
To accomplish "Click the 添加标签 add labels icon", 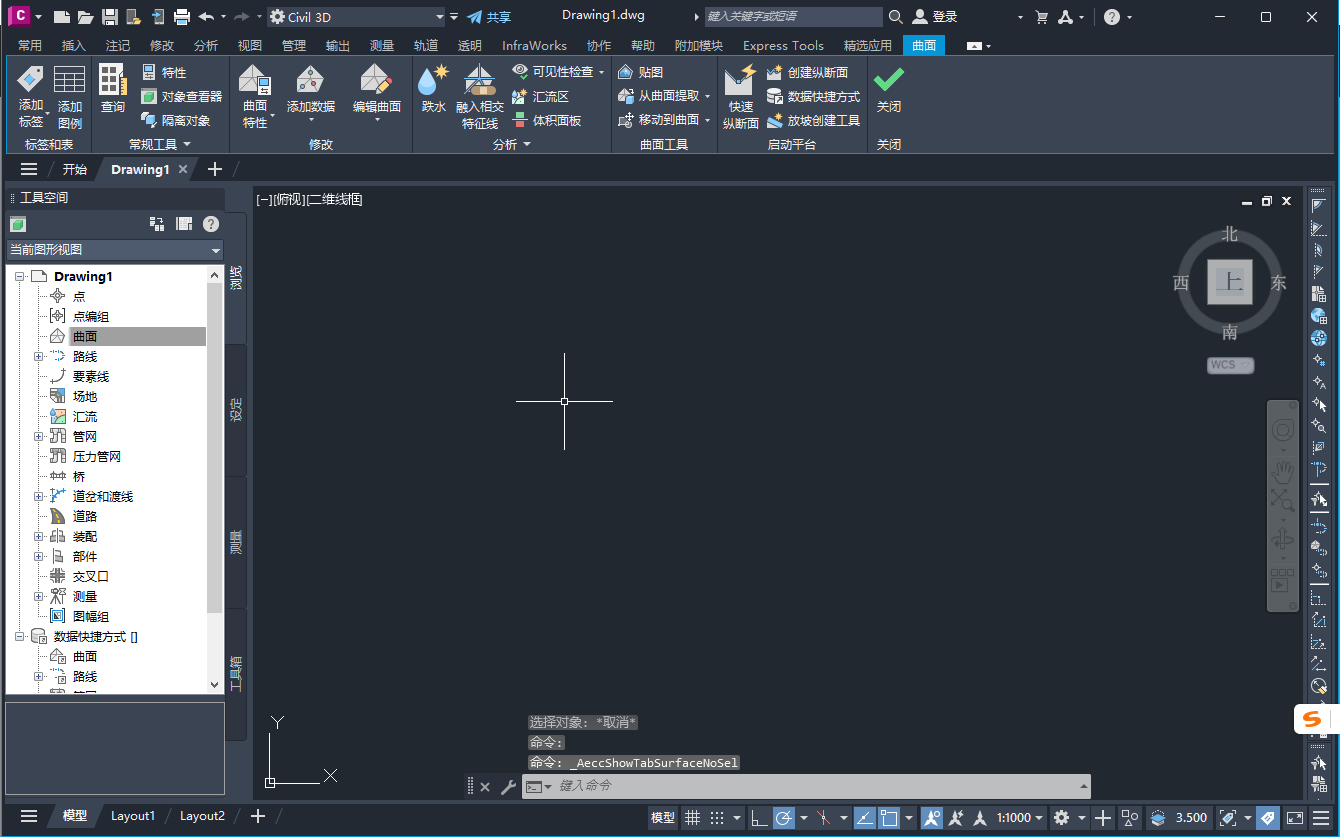I will (x=31, y=78).
